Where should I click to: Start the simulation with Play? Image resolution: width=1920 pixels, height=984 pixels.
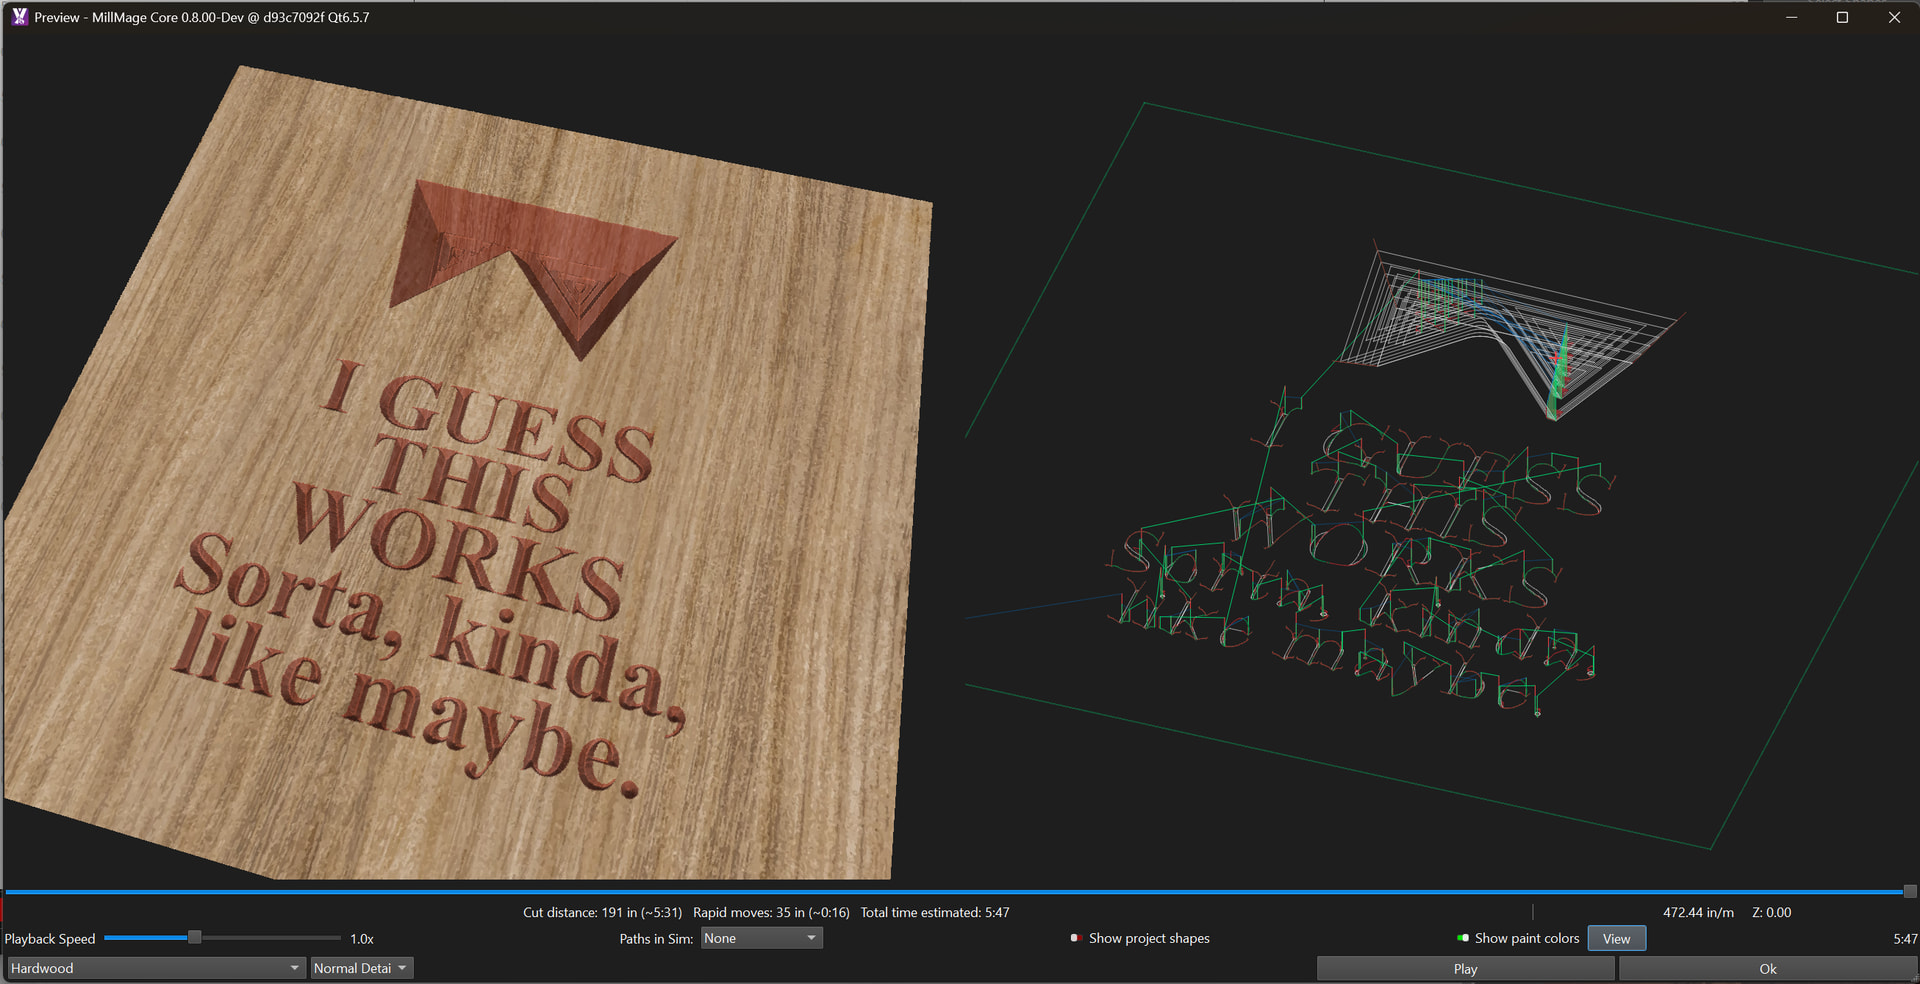pos(1465,968)
